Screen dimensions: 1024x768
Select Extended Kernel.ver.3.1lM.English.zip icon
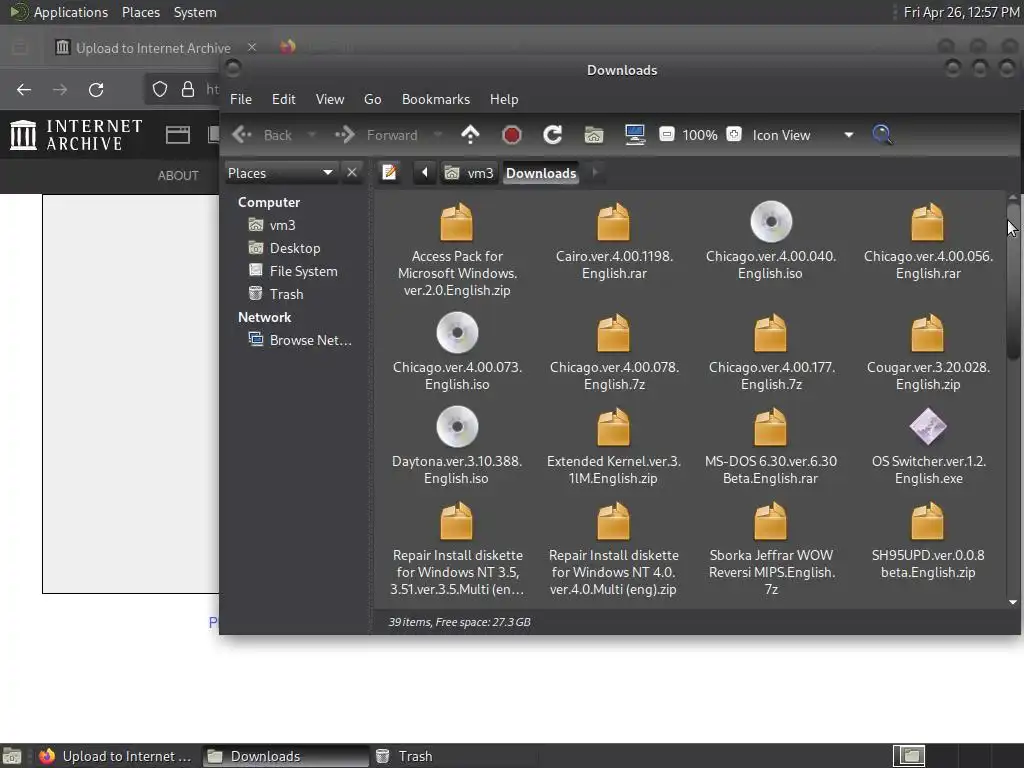614,427
